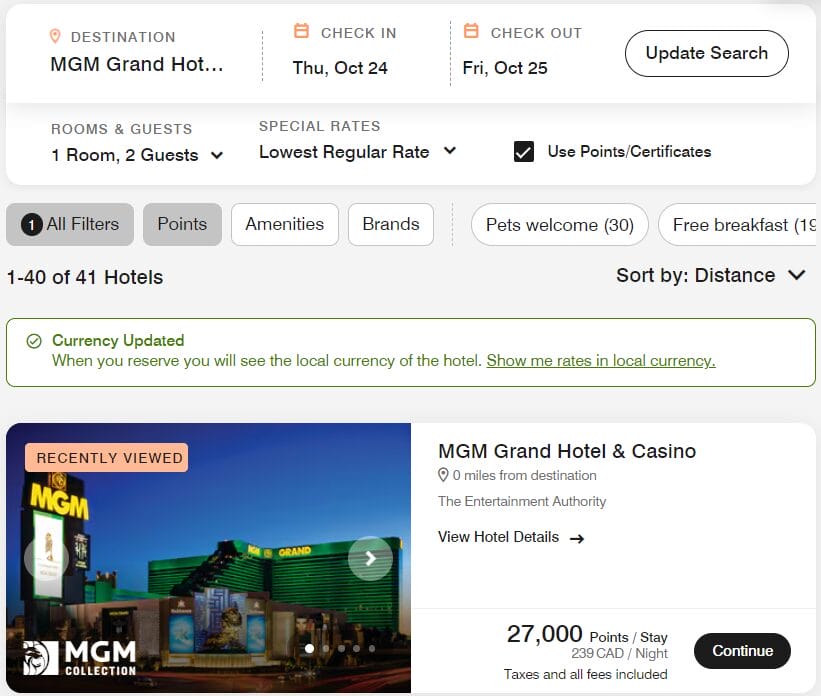This screenshot has height=696, width=821.
Task: Click the destination location pin icon
Action: 57,36
